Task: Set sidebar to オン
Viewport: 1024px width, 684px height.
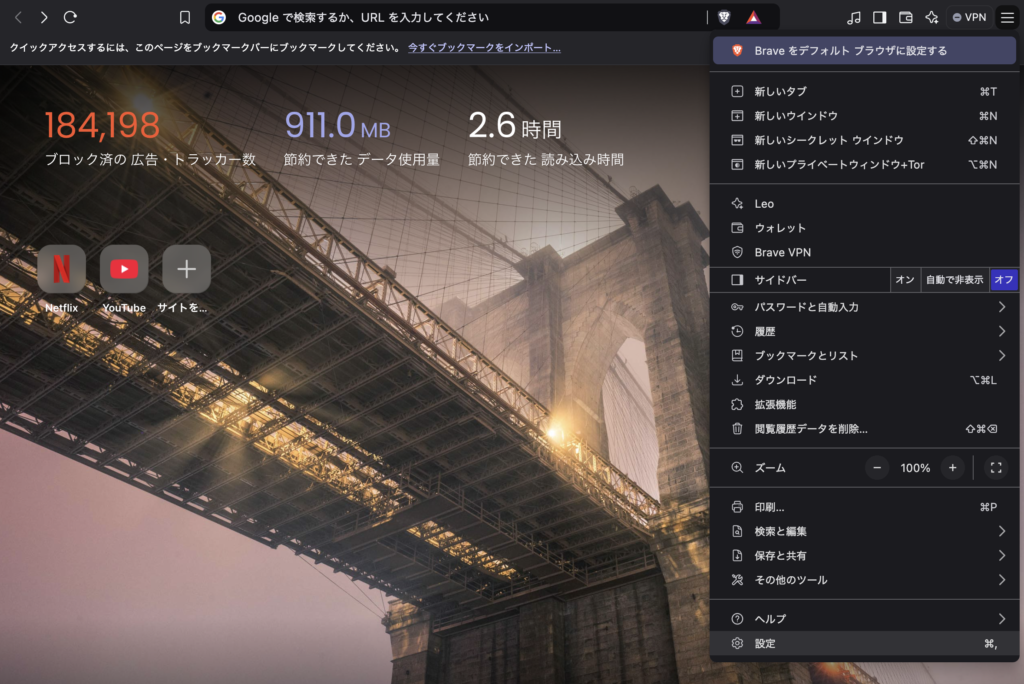Action: coord(904,280)
